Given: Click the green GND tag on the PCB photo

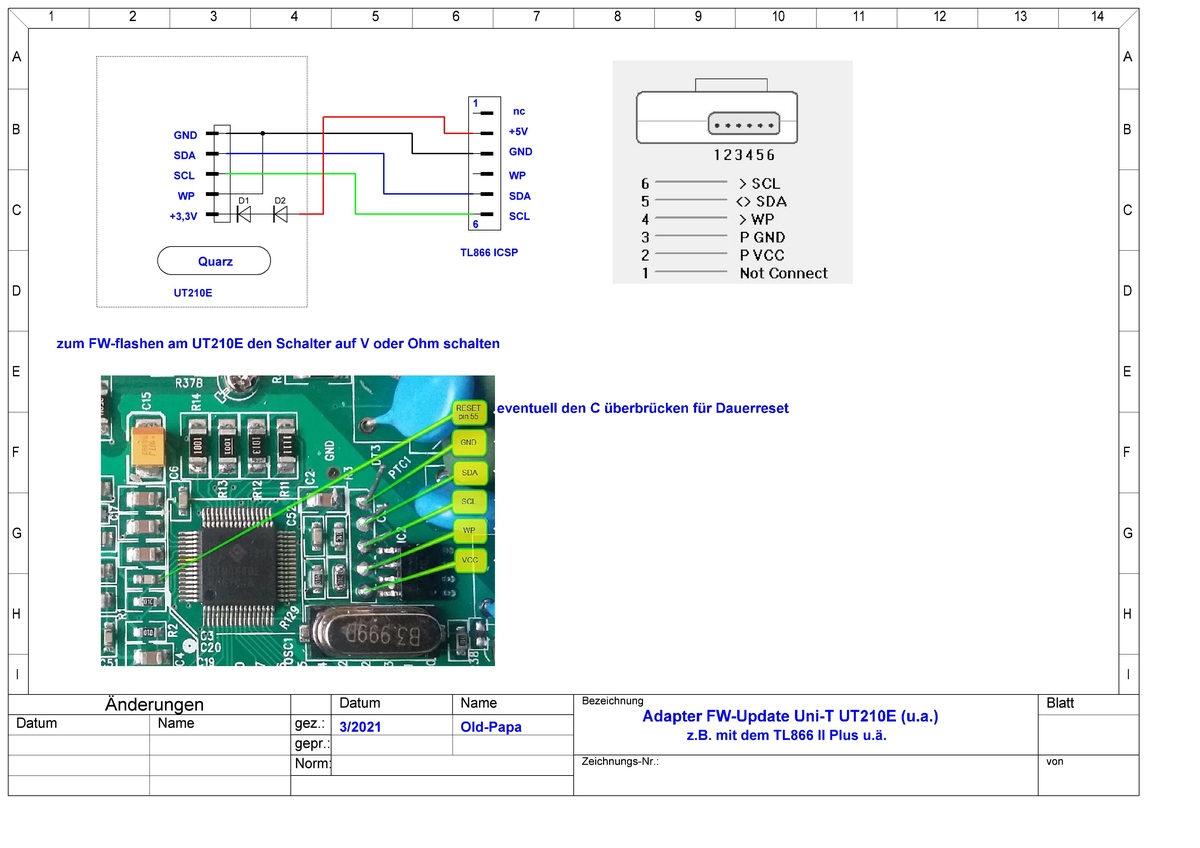Looking at the screenshot, I should pos(468,441).
